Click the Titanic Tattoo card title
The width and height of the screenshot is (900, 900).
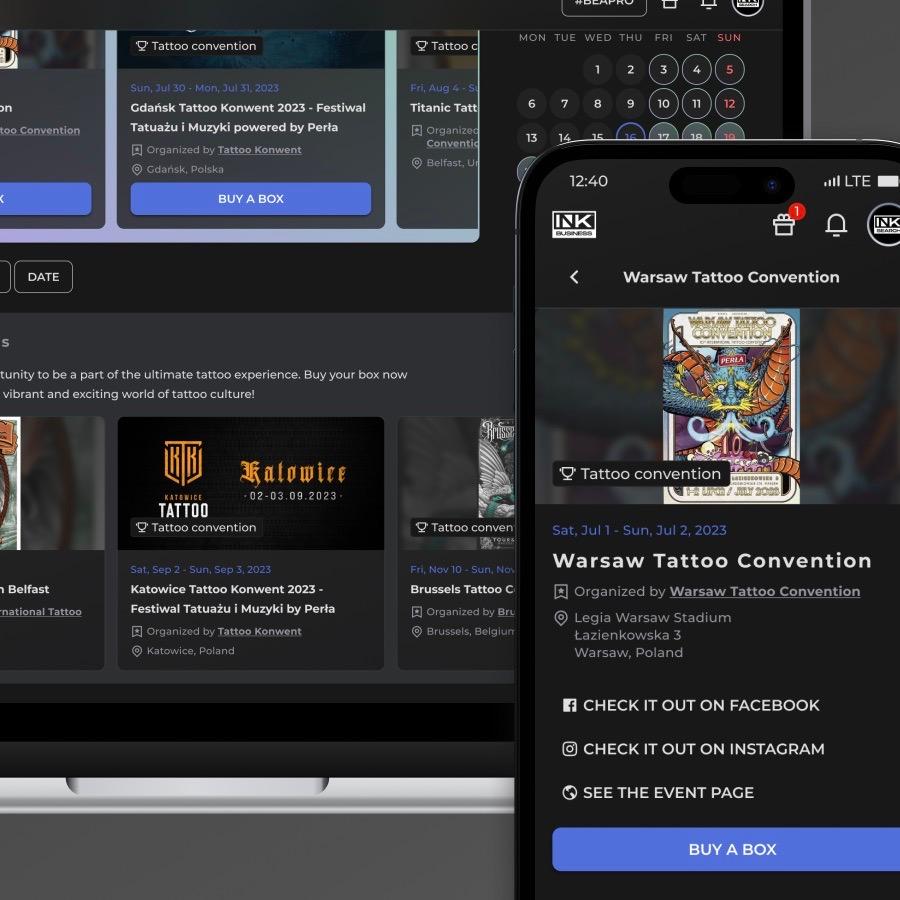coord(444,107)
